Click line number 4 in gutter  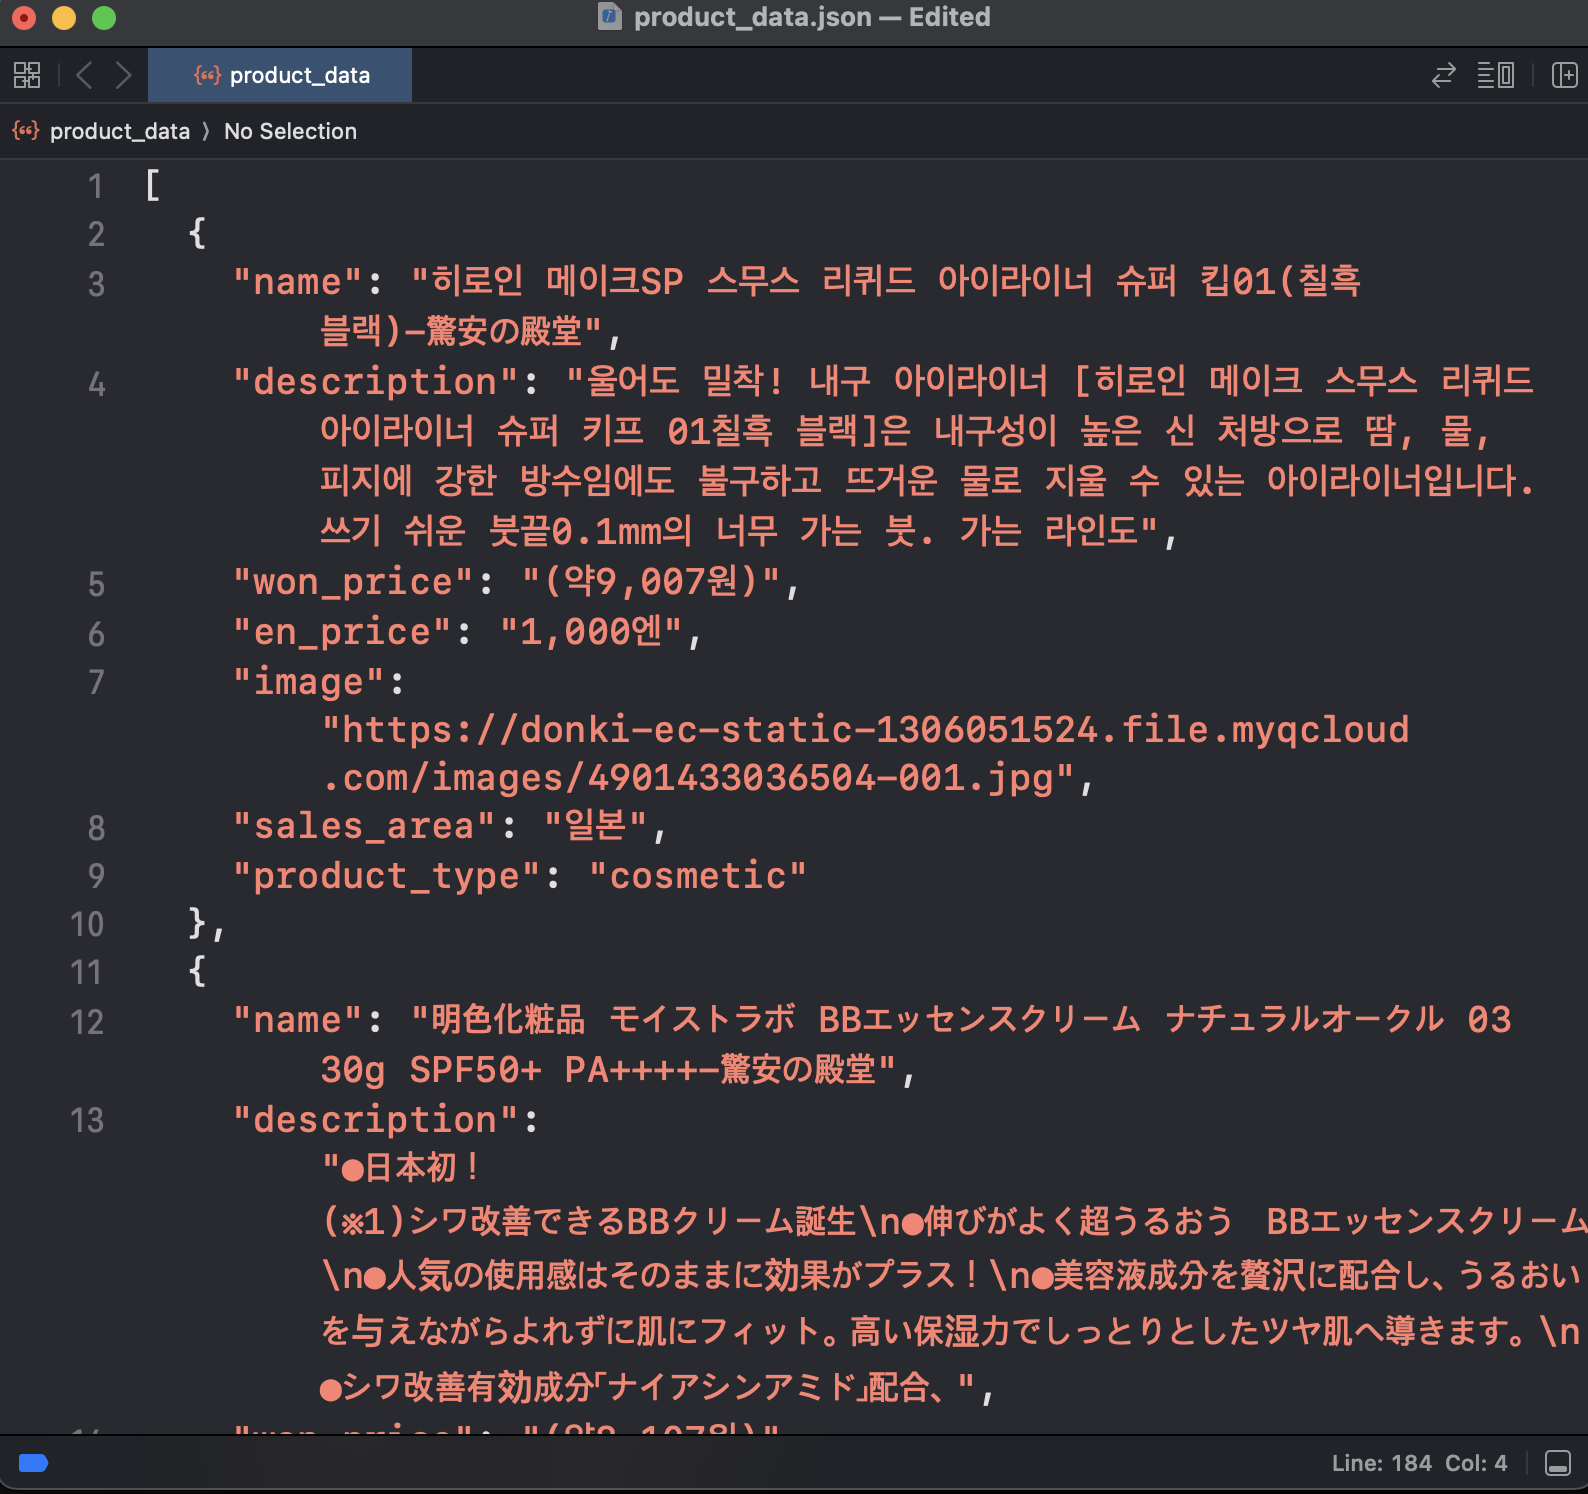point(96,384)
